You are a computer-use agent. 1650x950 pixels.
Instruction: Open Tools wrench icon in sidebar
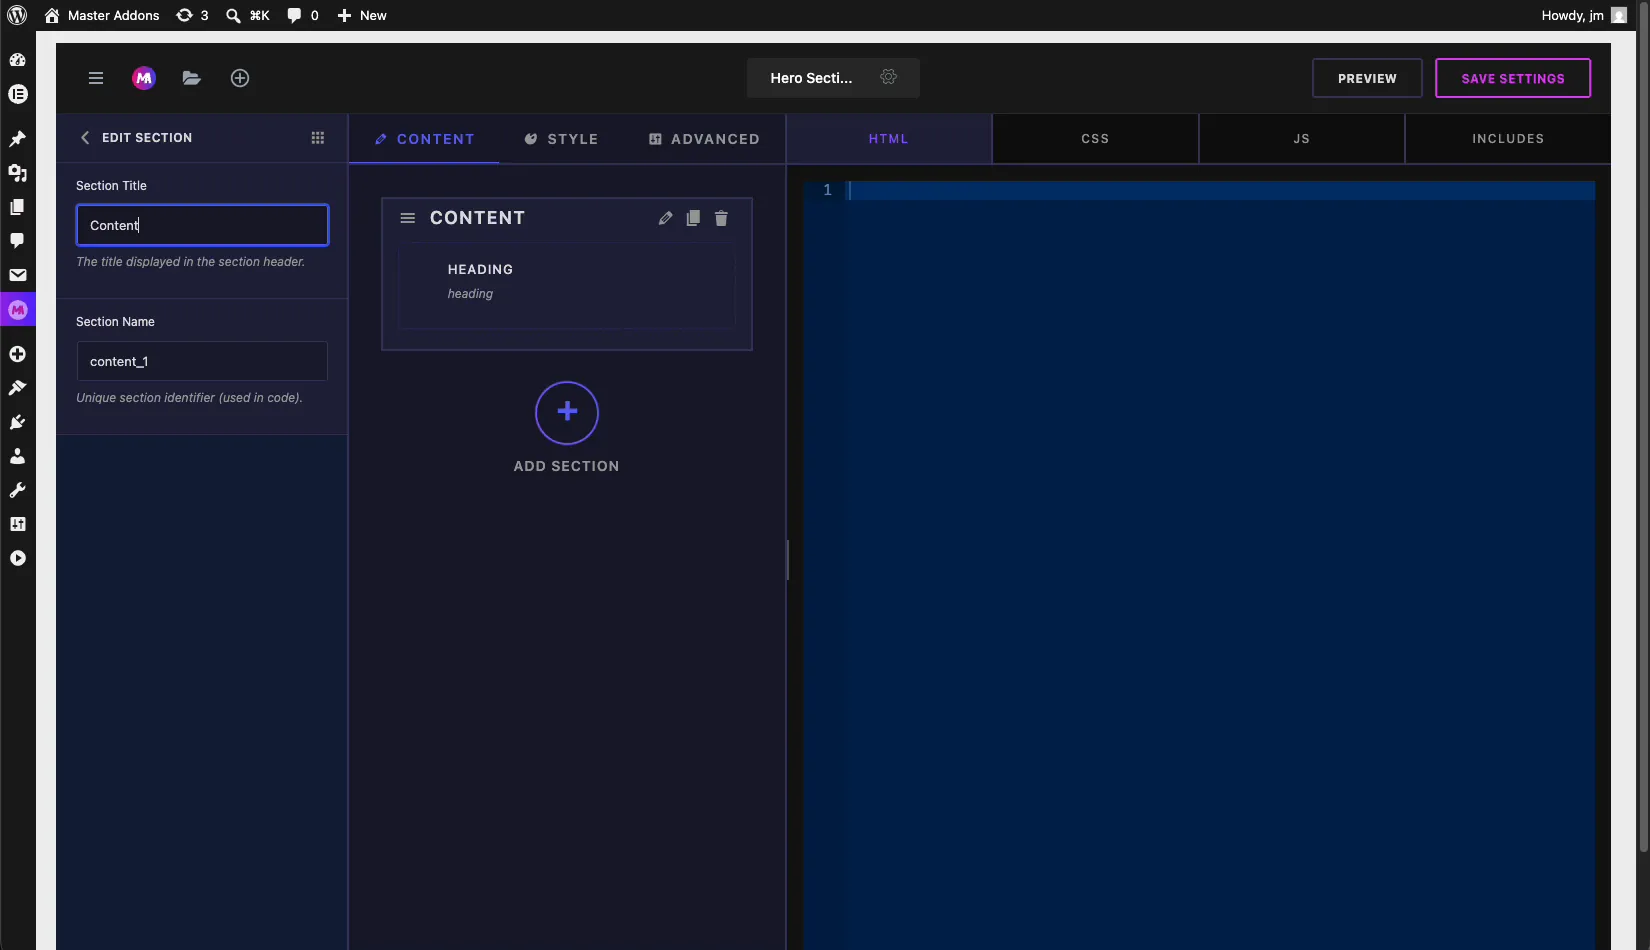tap(17, 490)
